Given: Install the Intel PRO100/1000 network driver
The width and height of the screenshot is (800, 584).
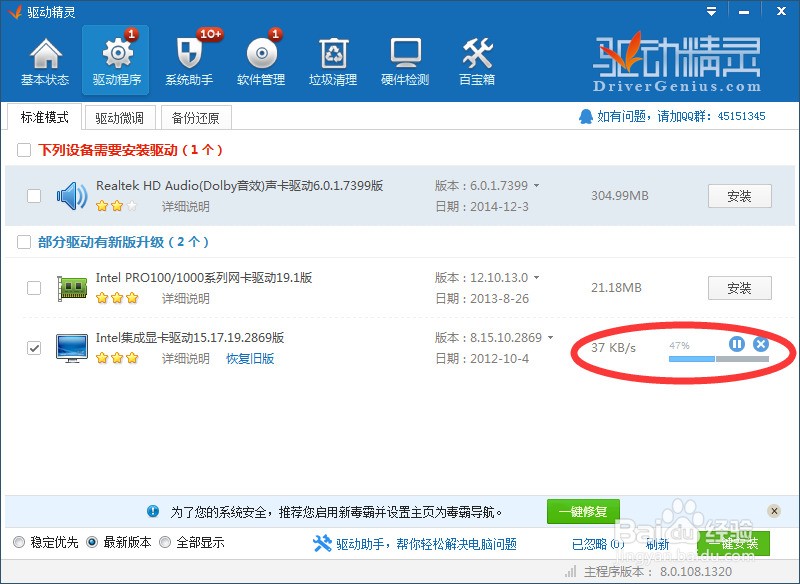Looking at the screenshot, I should [739, 289].
